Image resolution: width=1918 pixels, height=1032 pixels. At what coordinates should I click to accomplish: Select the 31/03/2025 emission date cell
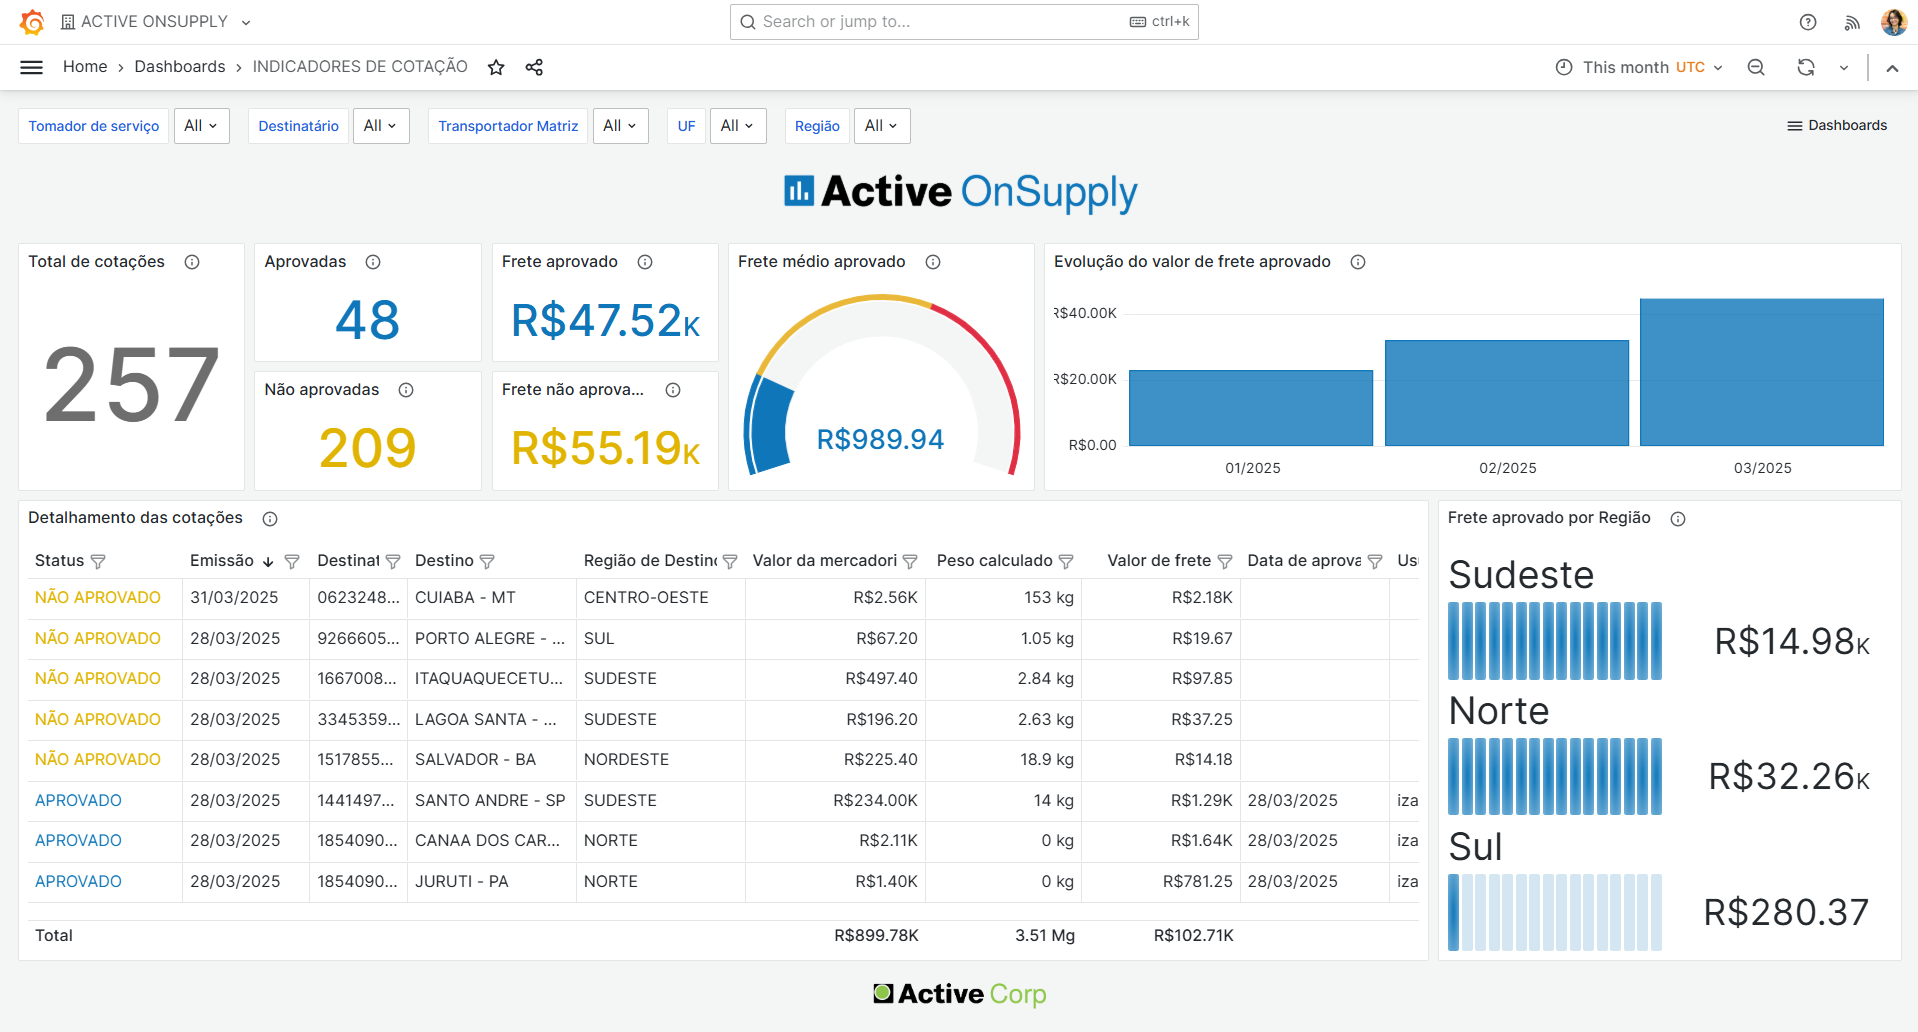tap(245, 598)
